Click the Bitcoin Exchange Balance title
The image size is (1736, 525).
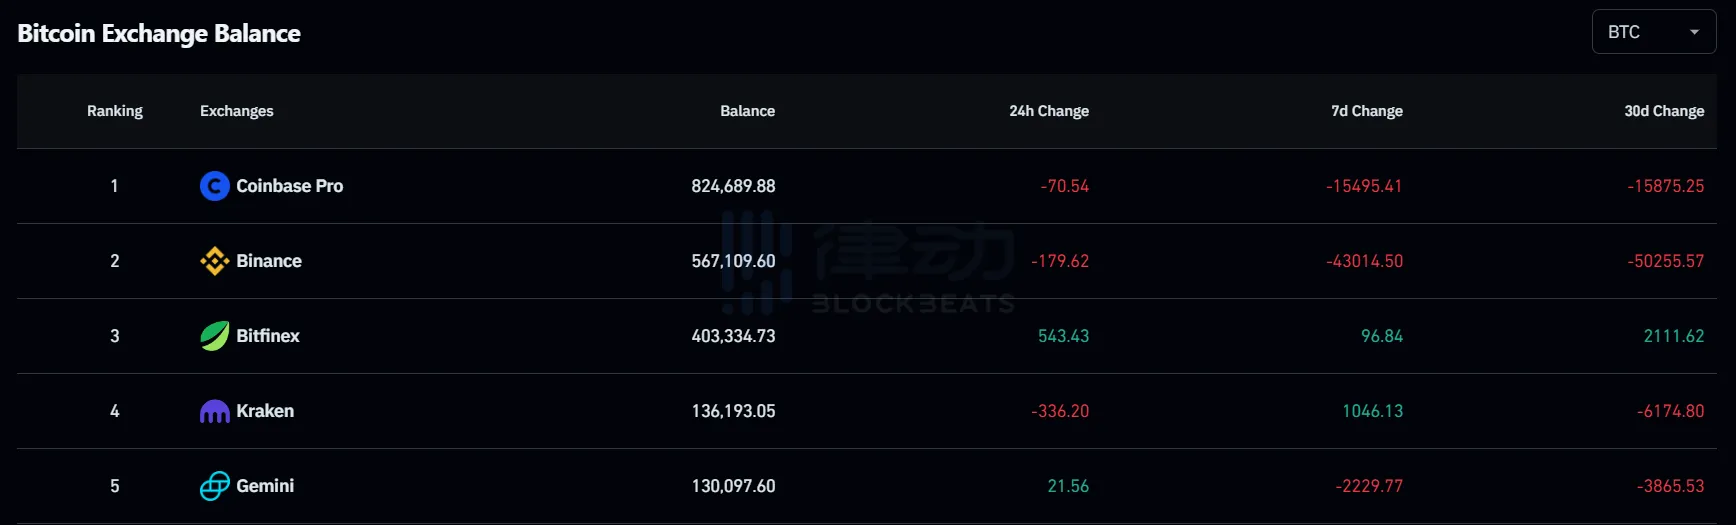tap(159, 33)
